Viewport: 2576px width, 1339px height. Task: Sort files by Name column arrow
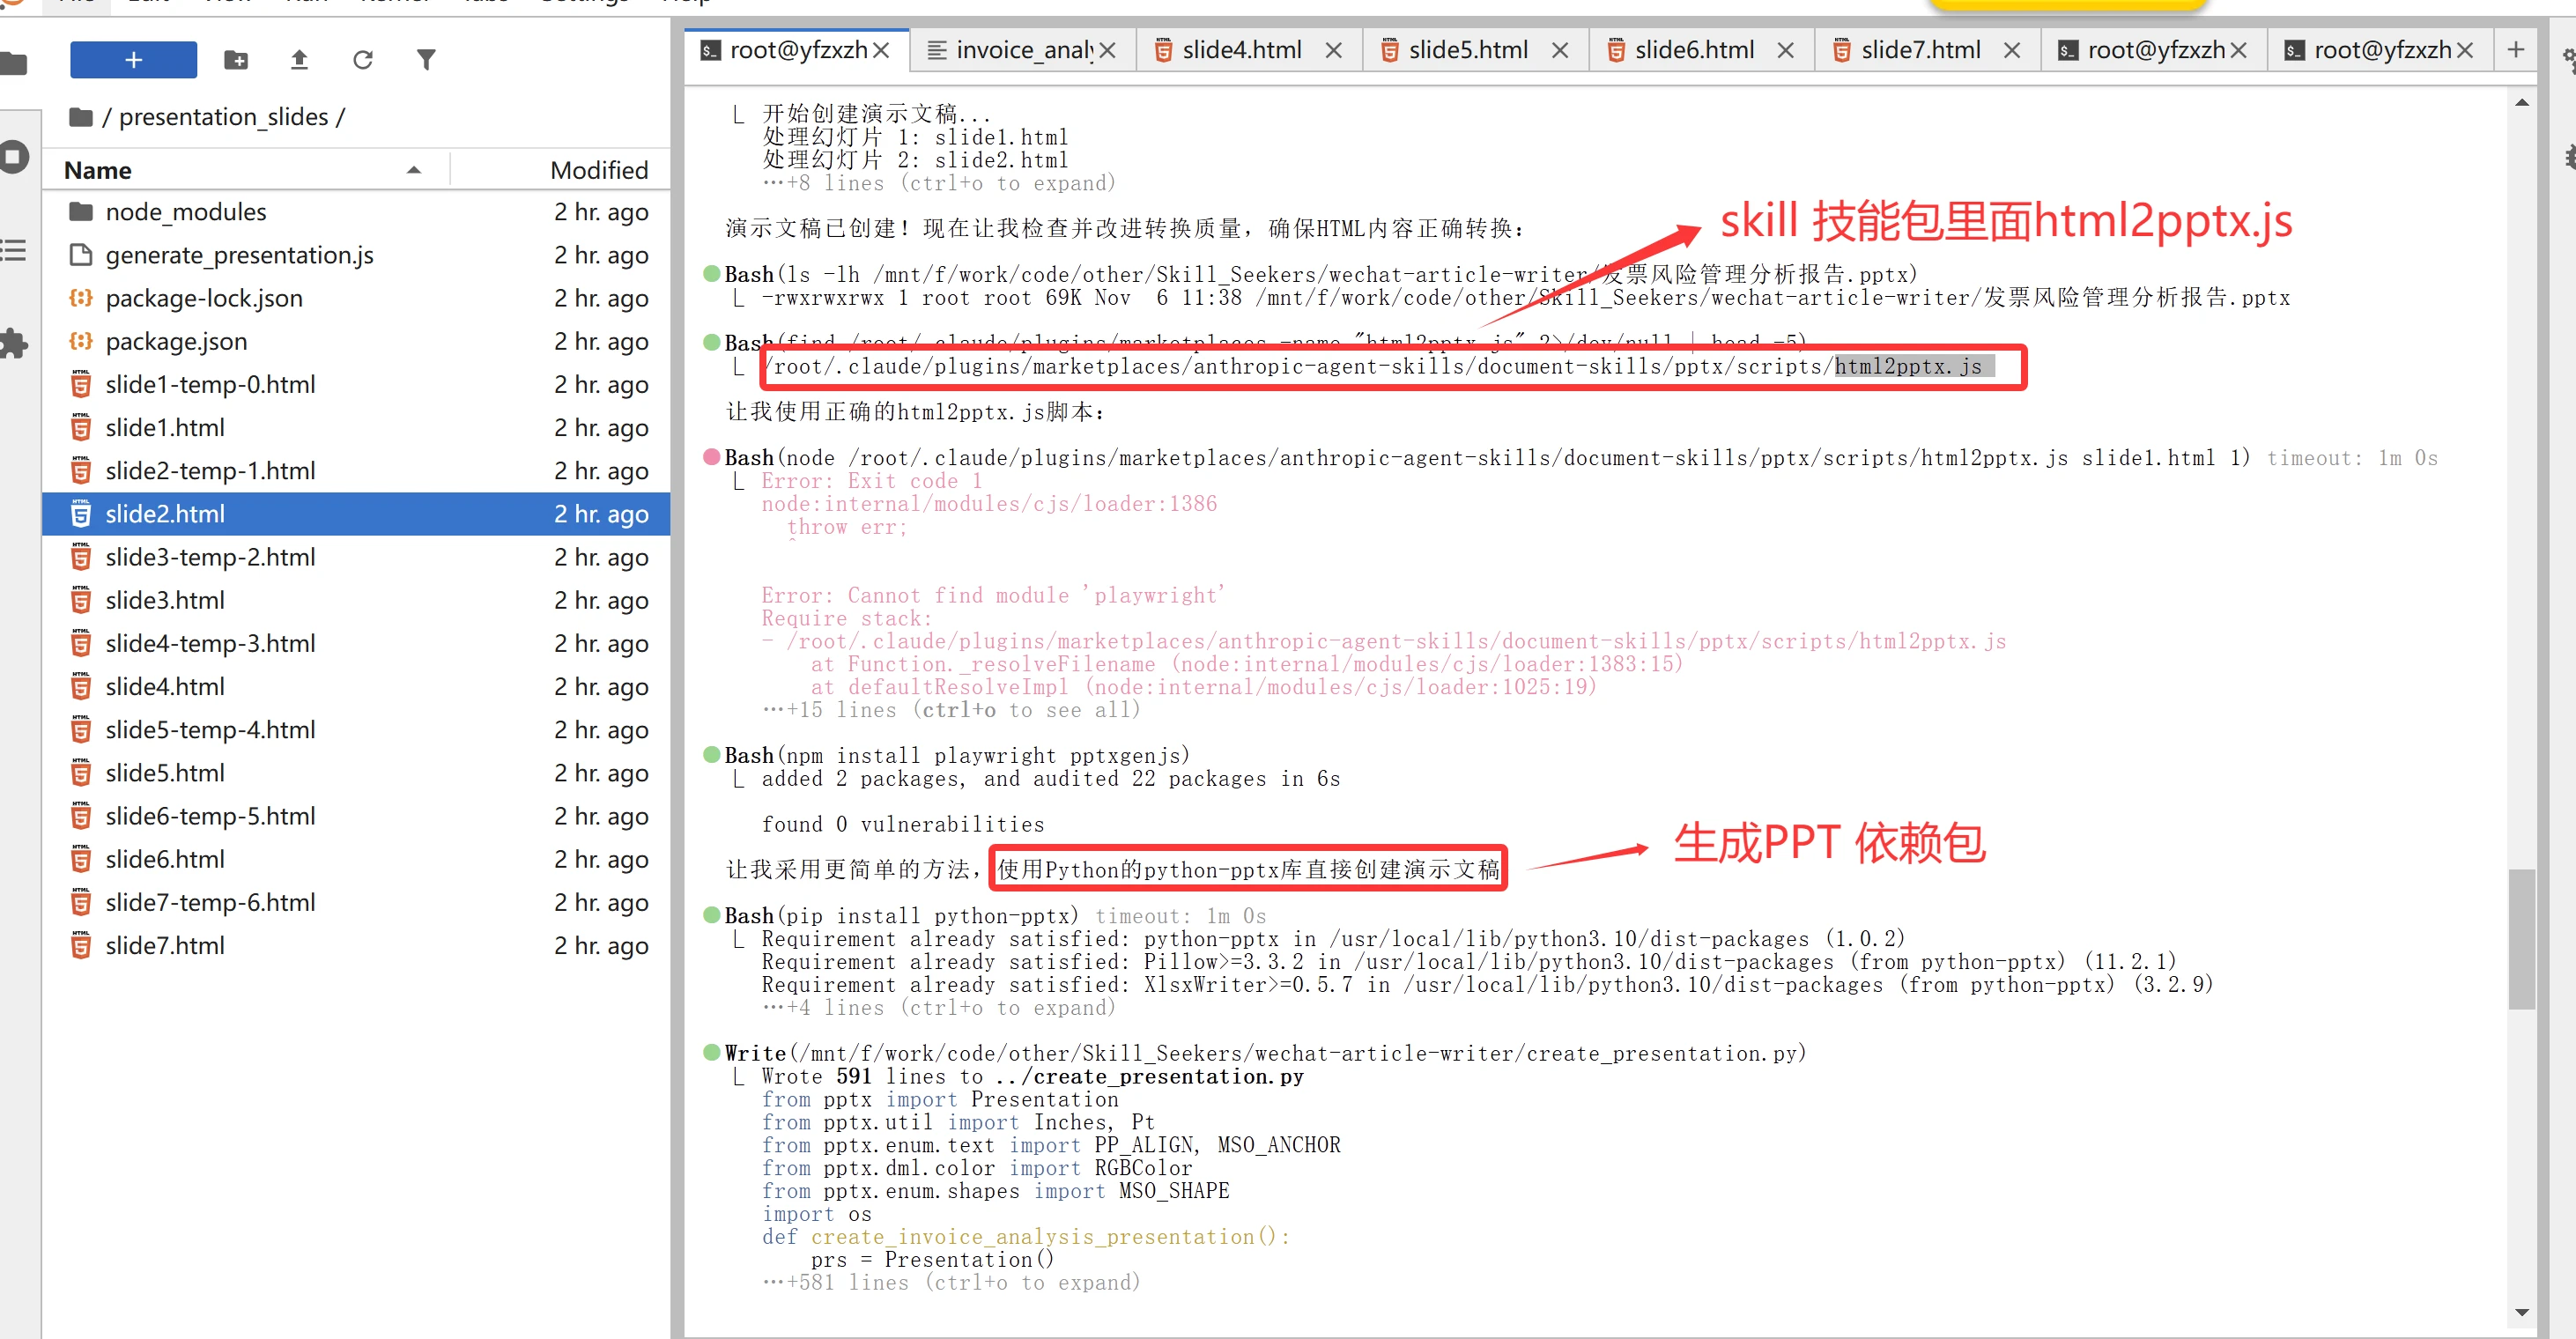pyautogui.click(x=414, y=170)
